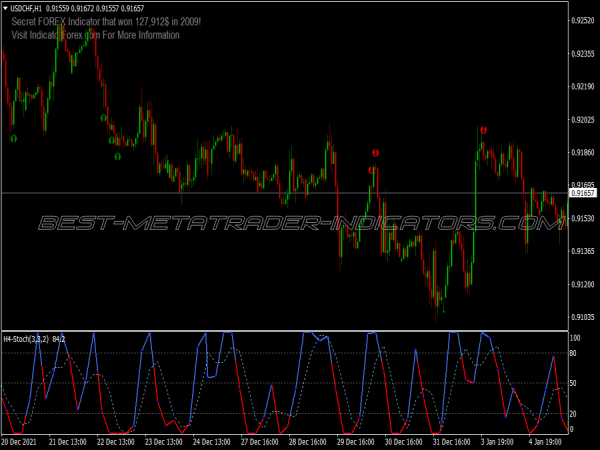
Task: Click the 3 Jan 19:00 time label
Action: pos(497,442)
